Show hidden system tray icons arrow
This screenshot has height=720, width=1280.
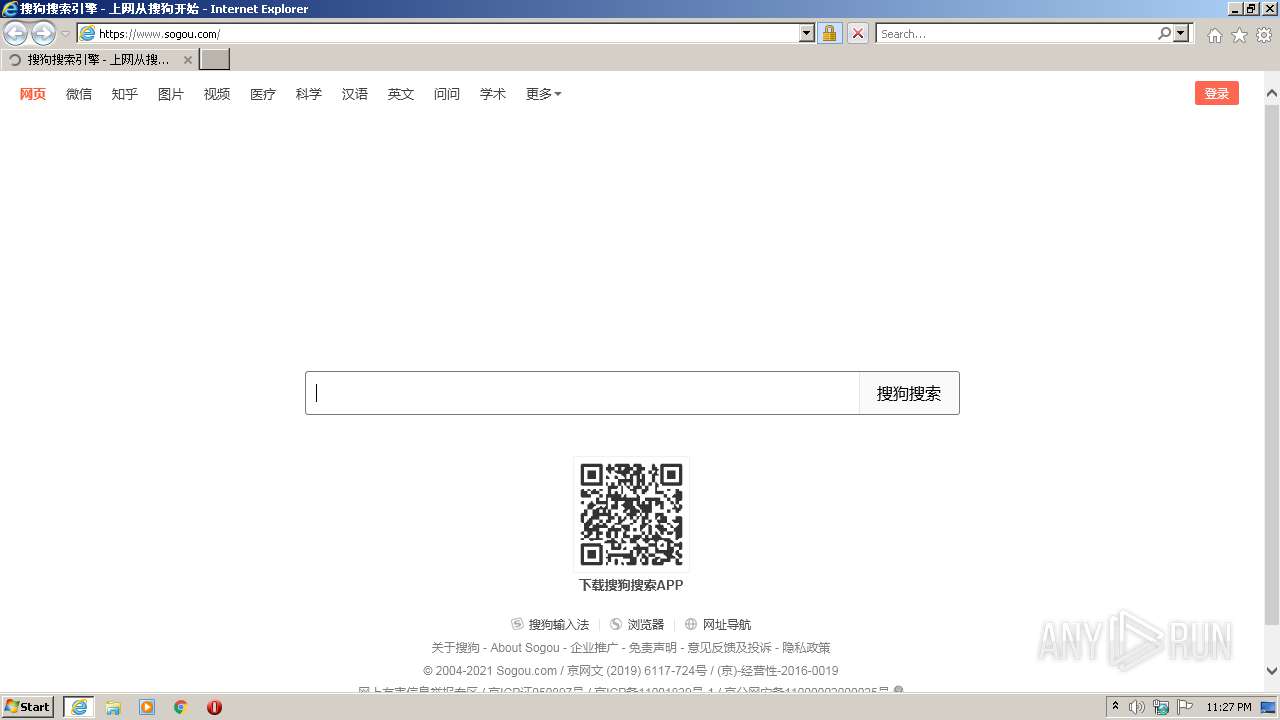[1115, 706]
